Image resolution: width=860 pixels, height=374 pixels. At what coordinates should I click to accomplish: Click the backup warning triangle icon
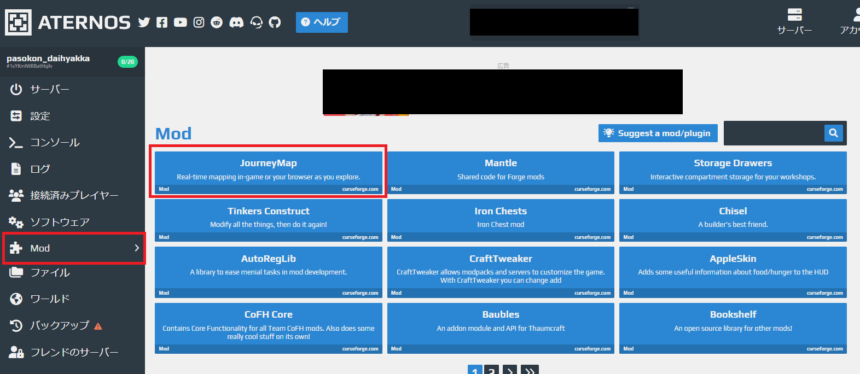click(98, 326)
